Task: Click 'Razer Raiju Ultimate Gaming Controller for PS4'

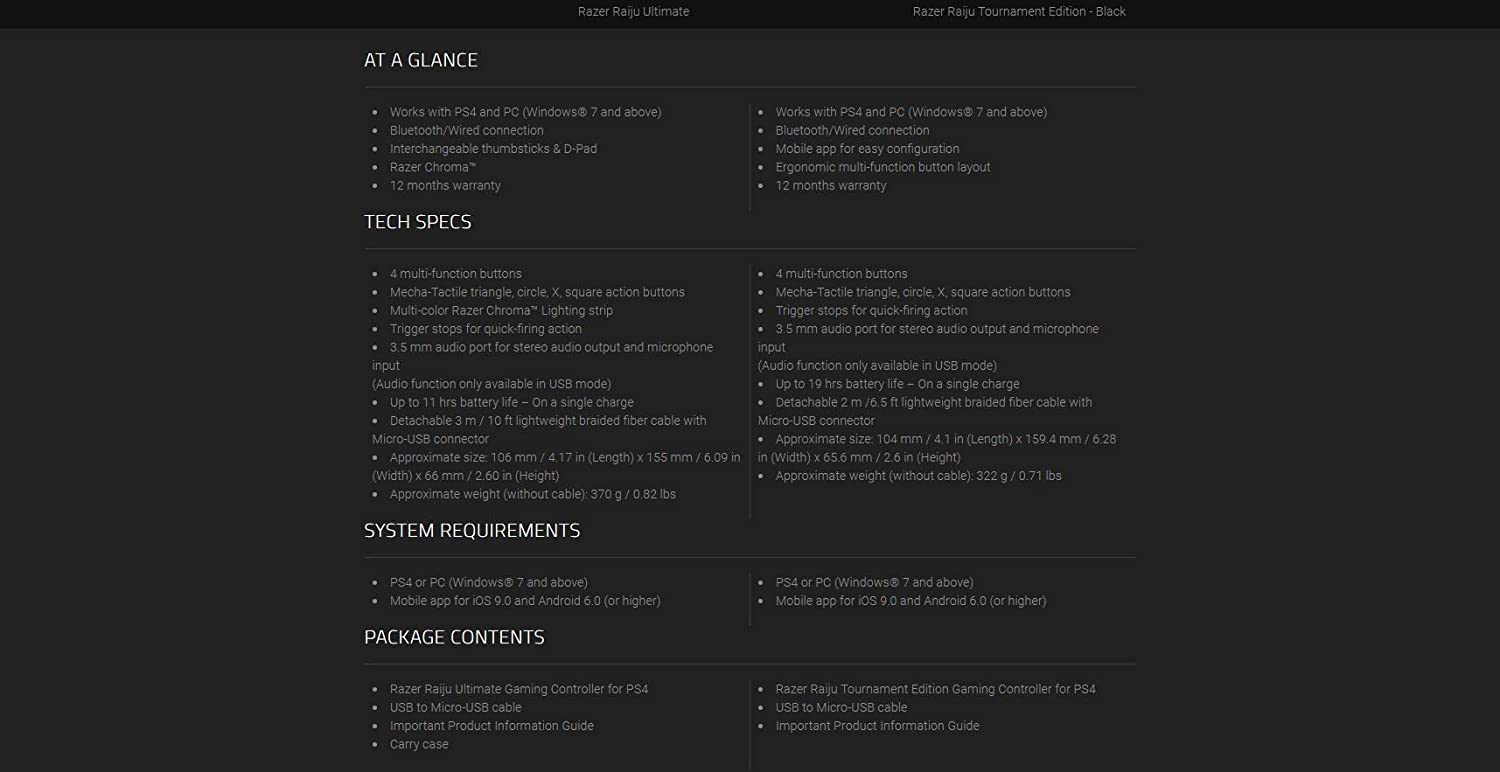Action: click(x=518, y=689)
